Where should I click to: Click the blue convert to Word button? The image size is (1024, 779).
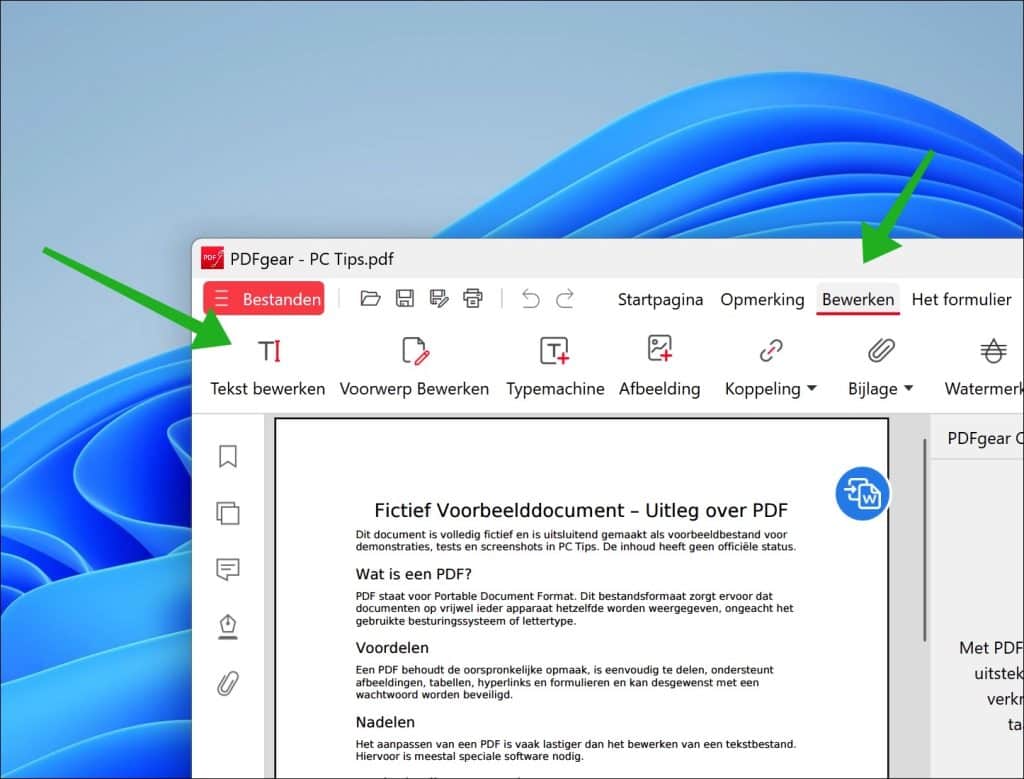(862, 494)
